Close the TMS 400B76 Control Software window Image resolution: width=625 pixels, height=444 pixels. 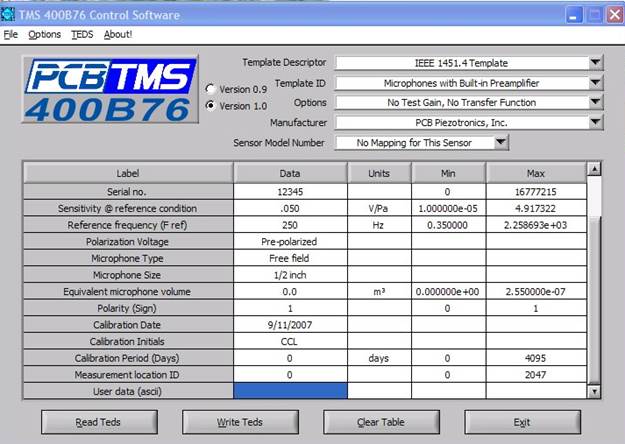click(x=615, y=15)
